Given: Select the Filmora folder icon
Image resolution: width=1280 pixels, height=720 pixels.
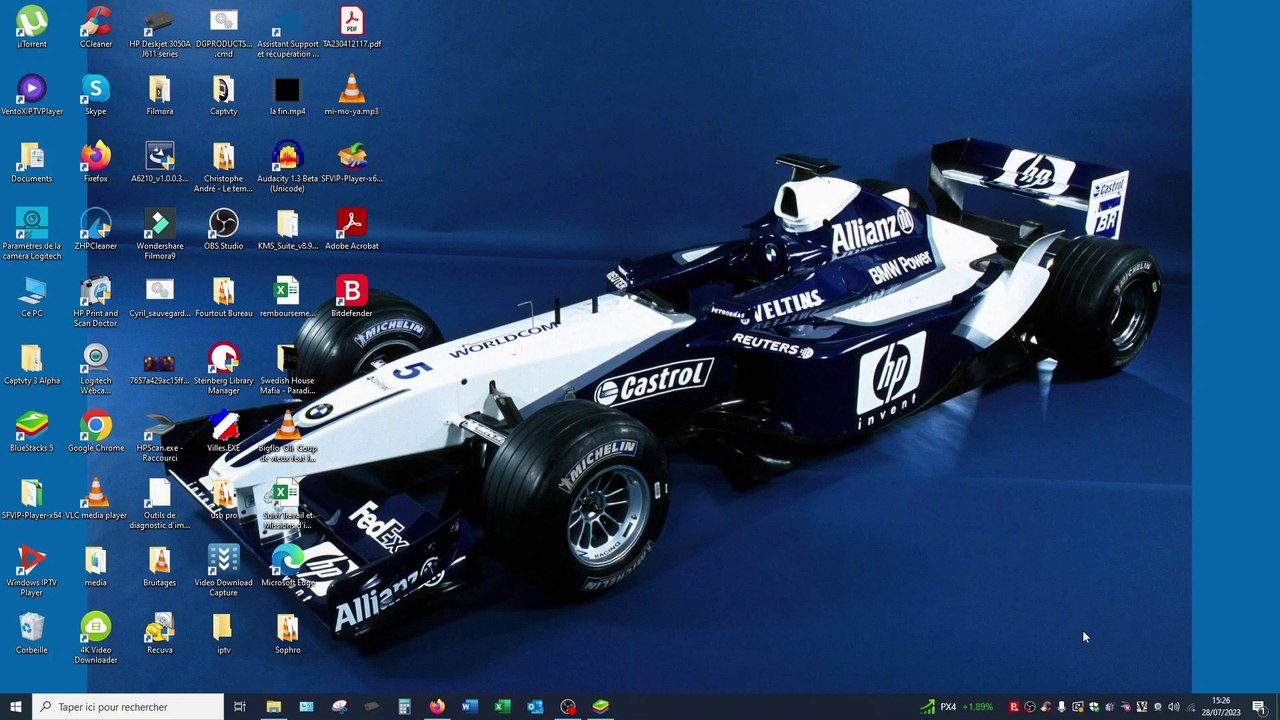Looking at the screenshot, I should pyautogui.click(x=160, y=95).
